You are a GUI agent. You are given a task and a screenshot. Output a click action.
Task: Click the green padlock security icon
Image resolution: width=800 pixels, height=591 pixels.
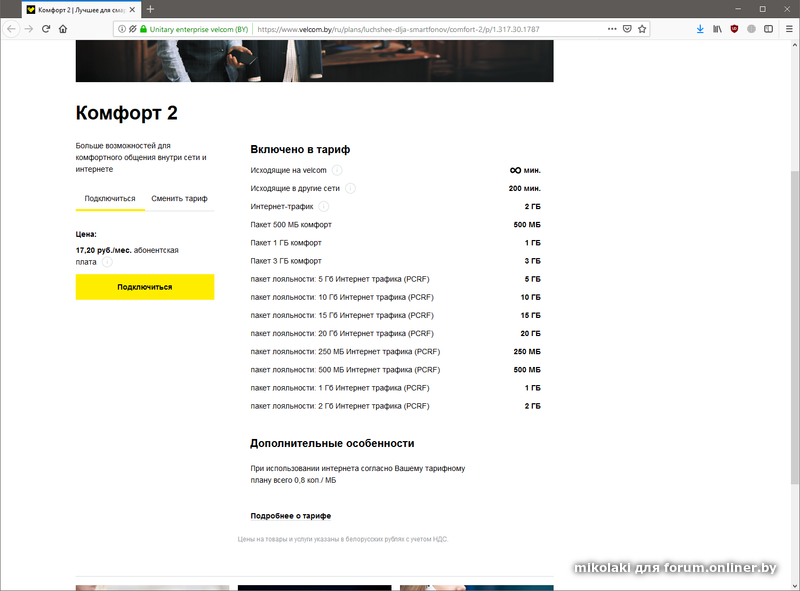click(143, 29)
